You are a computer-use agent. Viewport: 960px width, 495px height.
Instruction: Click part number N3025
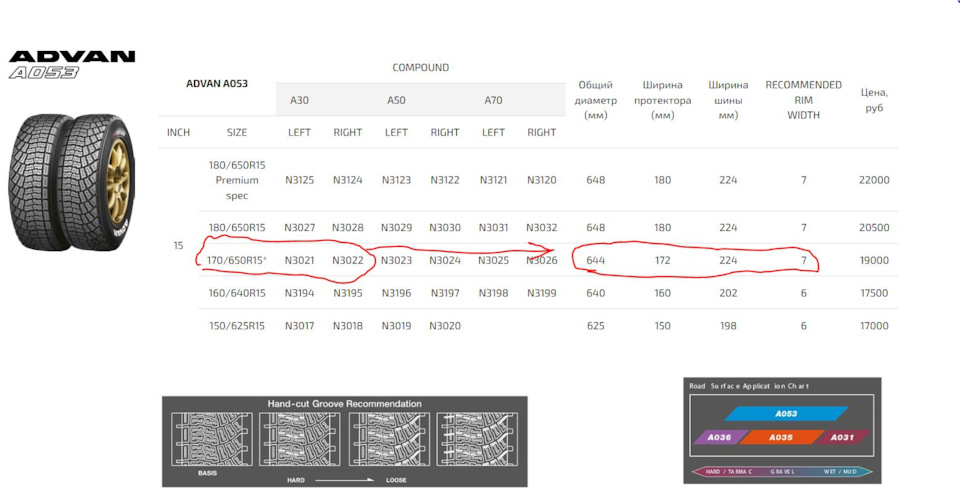(493, 260)
